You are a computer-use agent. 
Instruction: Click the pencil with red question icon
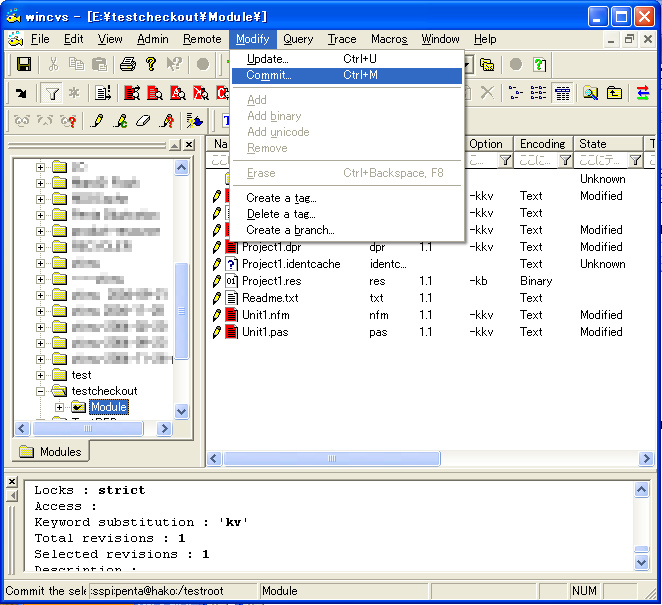[168, 121]
